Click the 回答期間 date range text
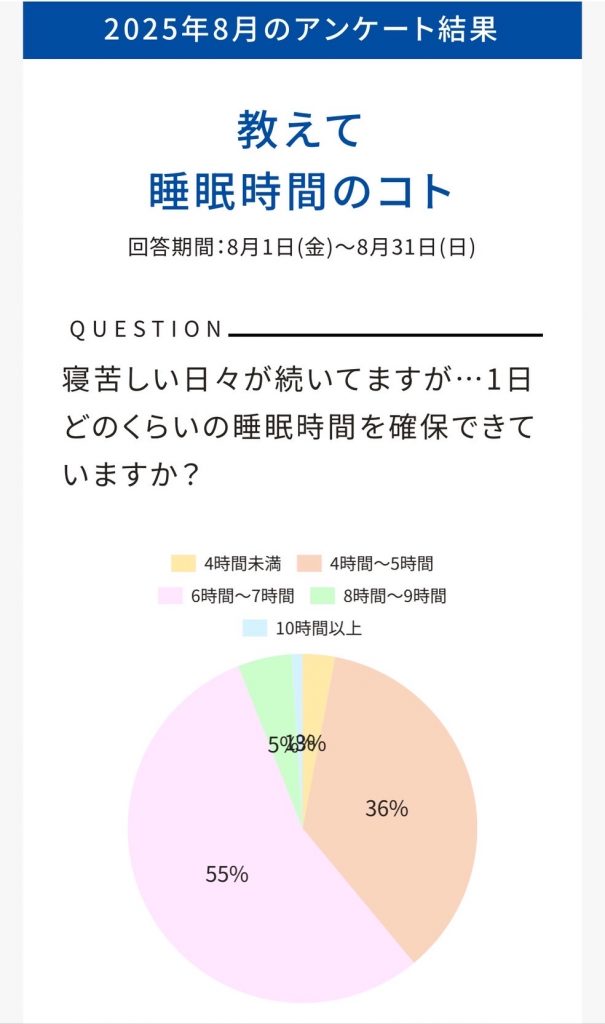 point(302,248)
